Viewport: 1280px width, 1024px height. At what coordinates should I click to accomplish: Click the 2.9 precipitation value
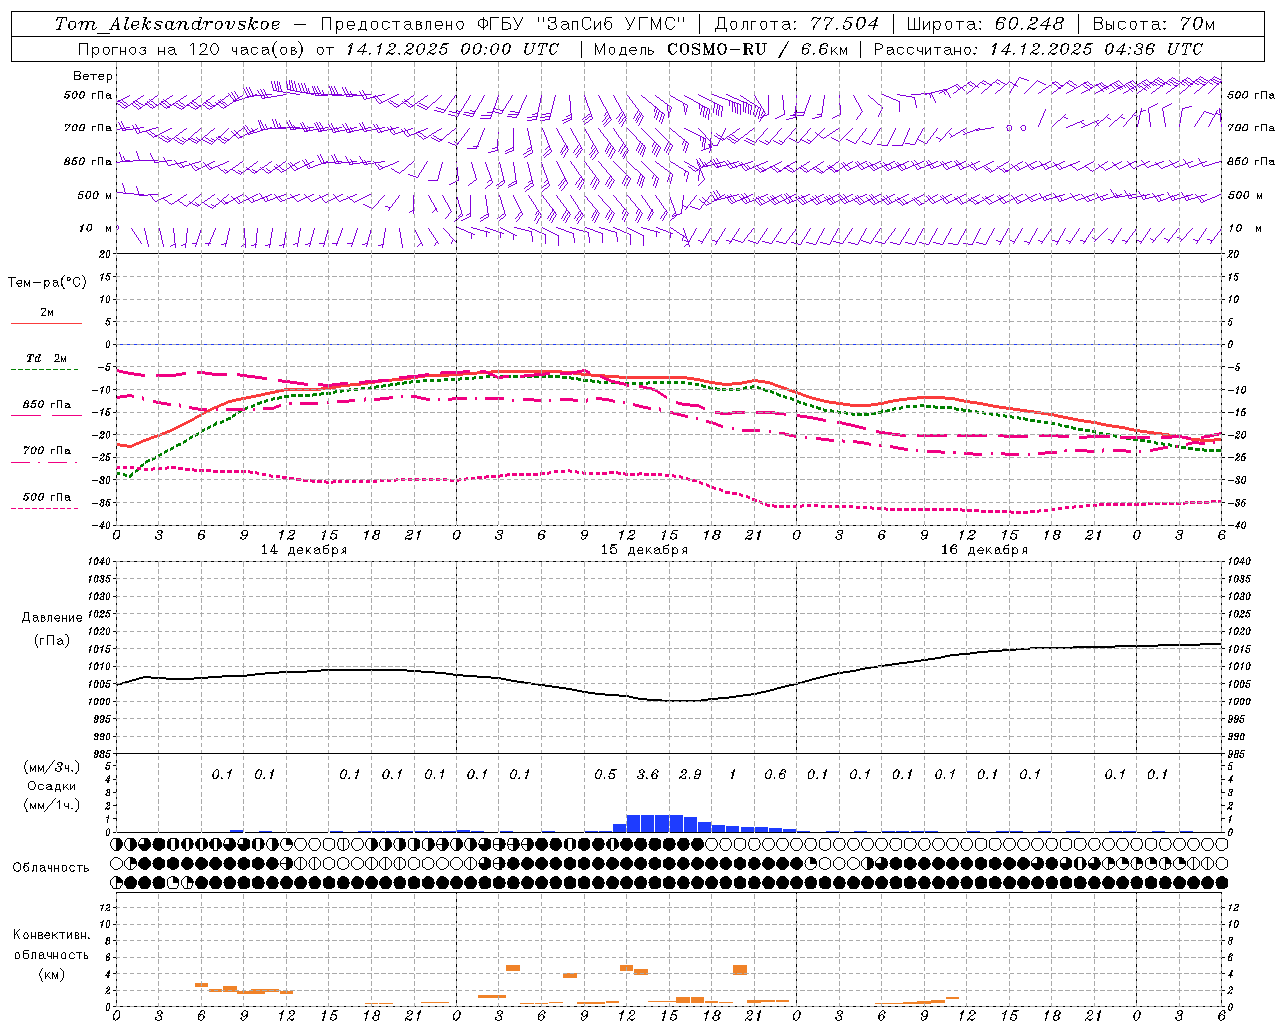click(690, 774)
